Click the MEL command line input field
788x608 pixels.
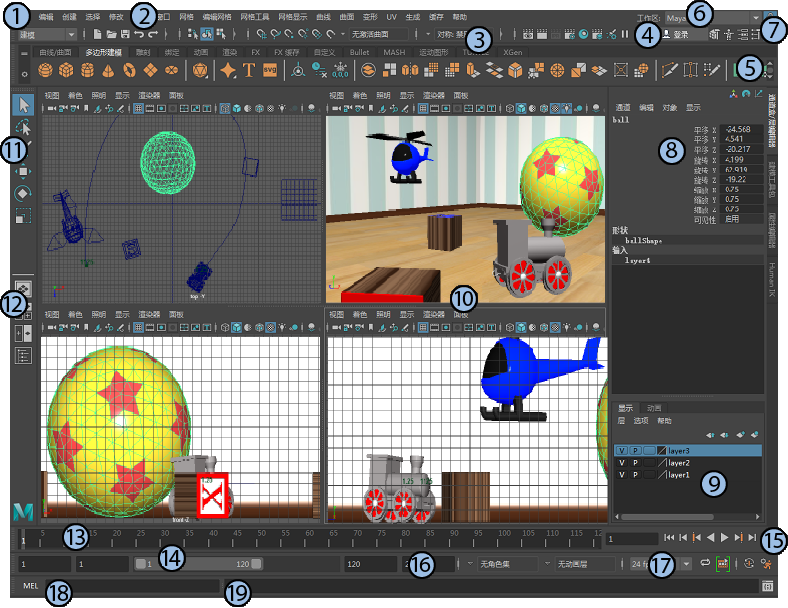point(133,586)
